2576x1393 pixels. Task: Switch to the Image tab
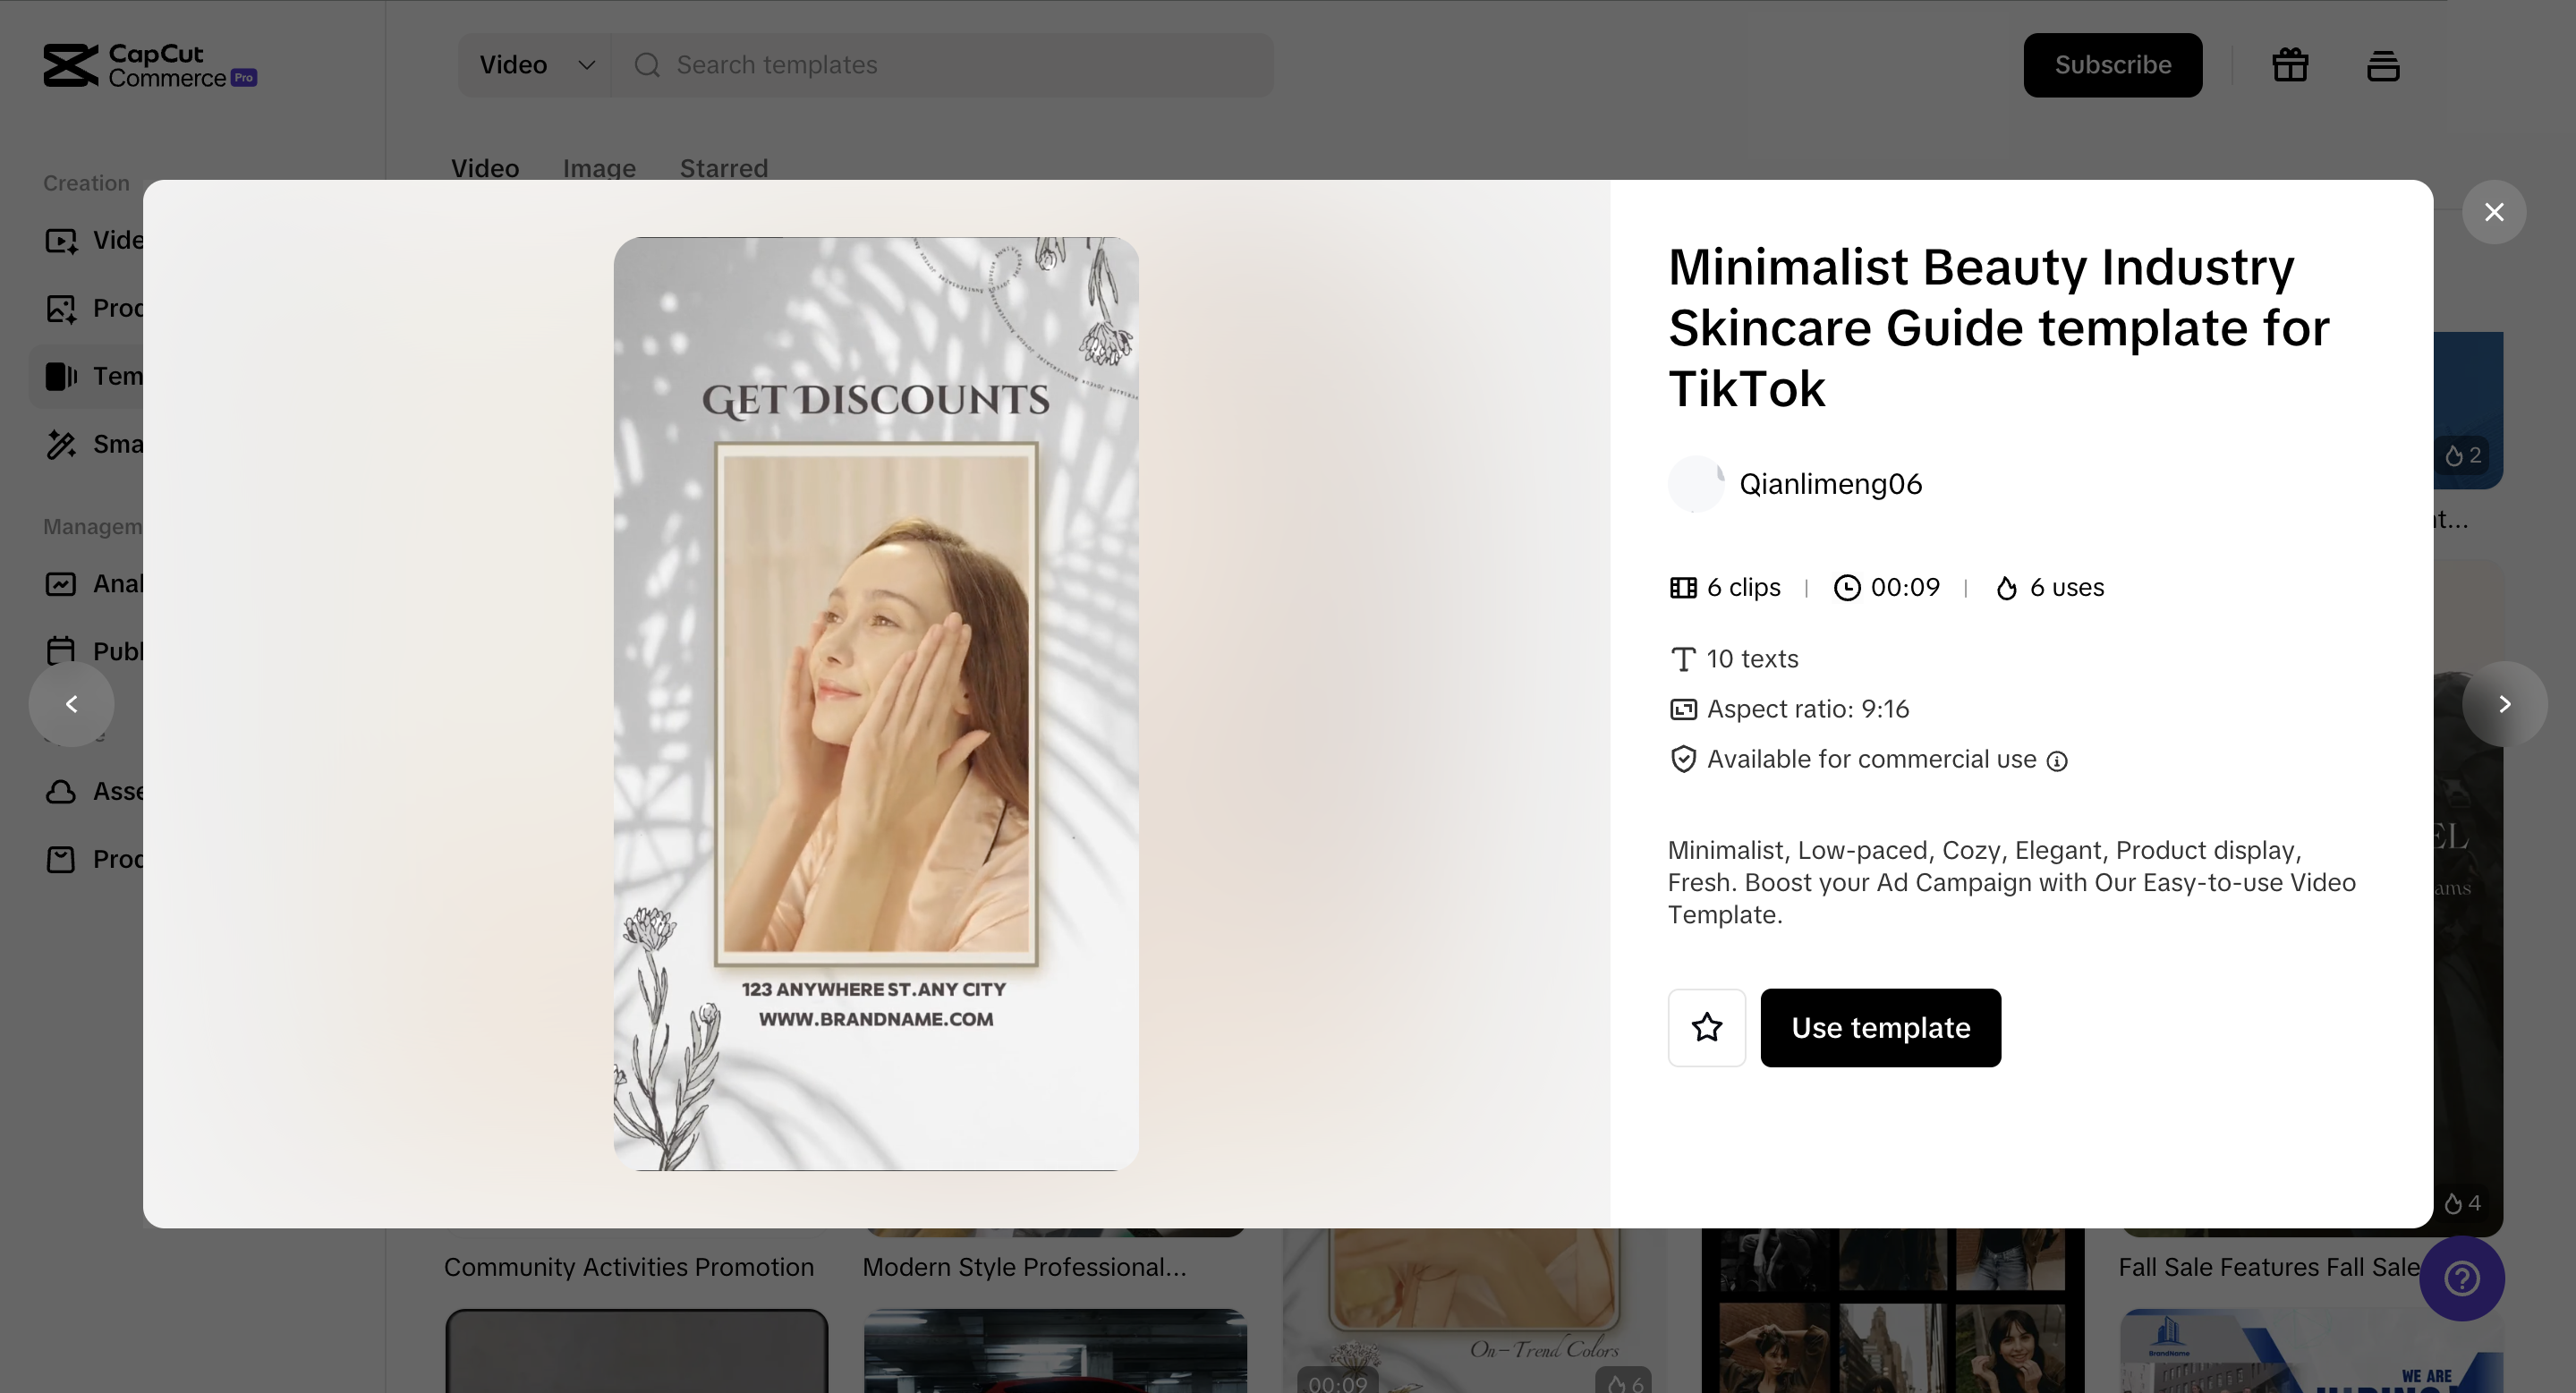[x=599, y=168]
